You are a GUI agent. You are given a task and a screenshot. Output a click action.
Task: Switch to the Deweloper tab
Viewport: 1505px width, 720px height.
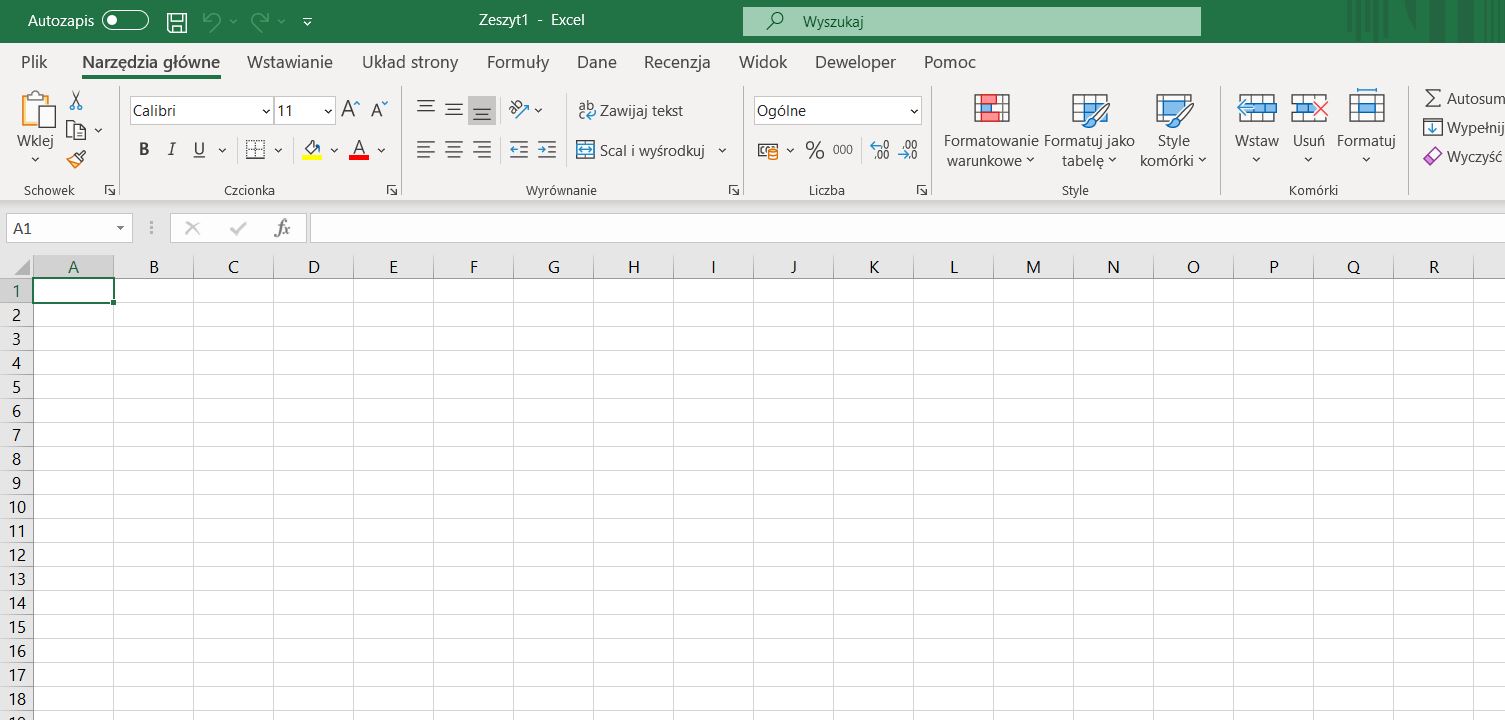(x=855, y=62)
